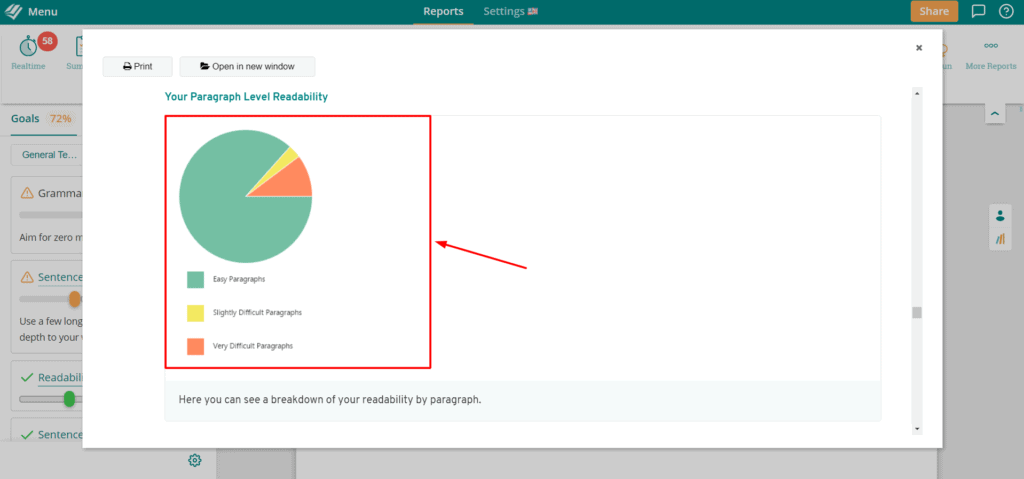Click the Very Difficult Paragraphs orange swatch
Viewport: 1024px width, 479px height.
point(195,346)
